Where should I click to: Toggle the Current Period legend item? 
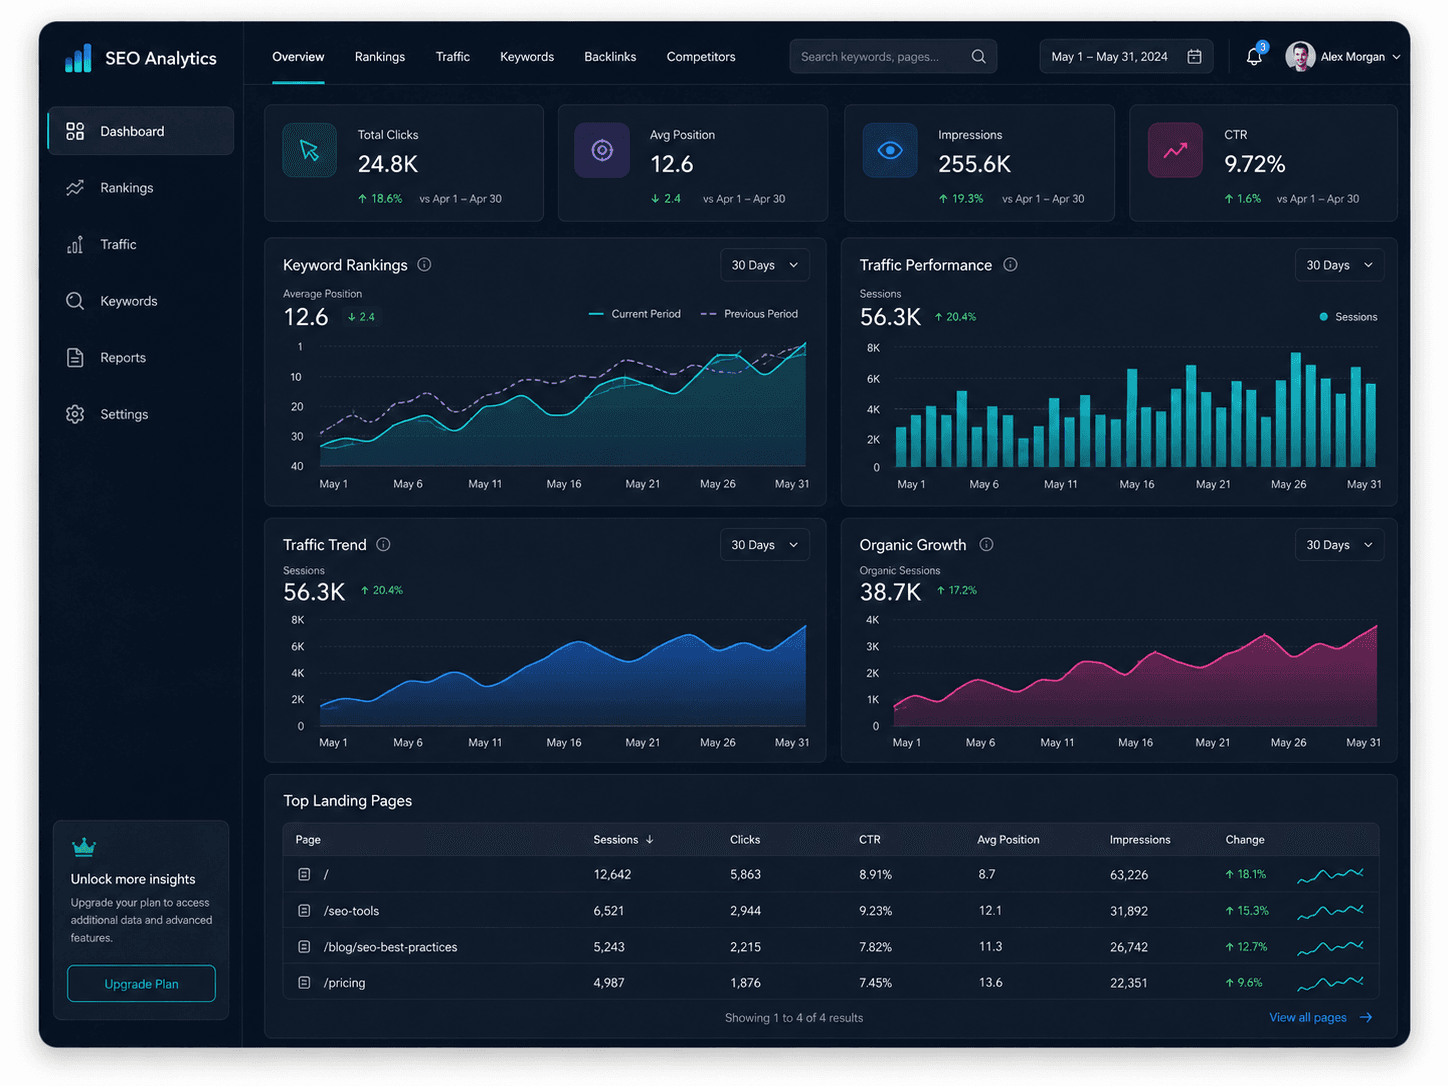[635, 314]
